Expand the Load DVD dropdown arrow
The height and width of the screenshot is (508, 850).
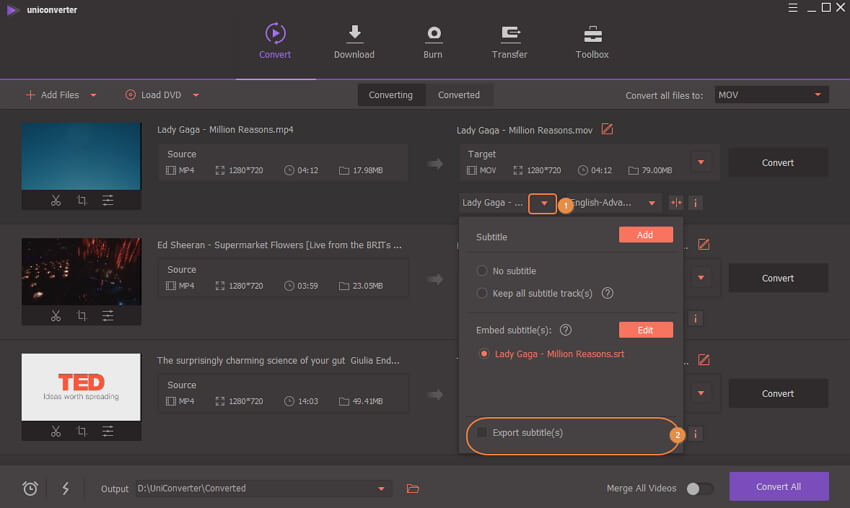[x=196, y=95]
